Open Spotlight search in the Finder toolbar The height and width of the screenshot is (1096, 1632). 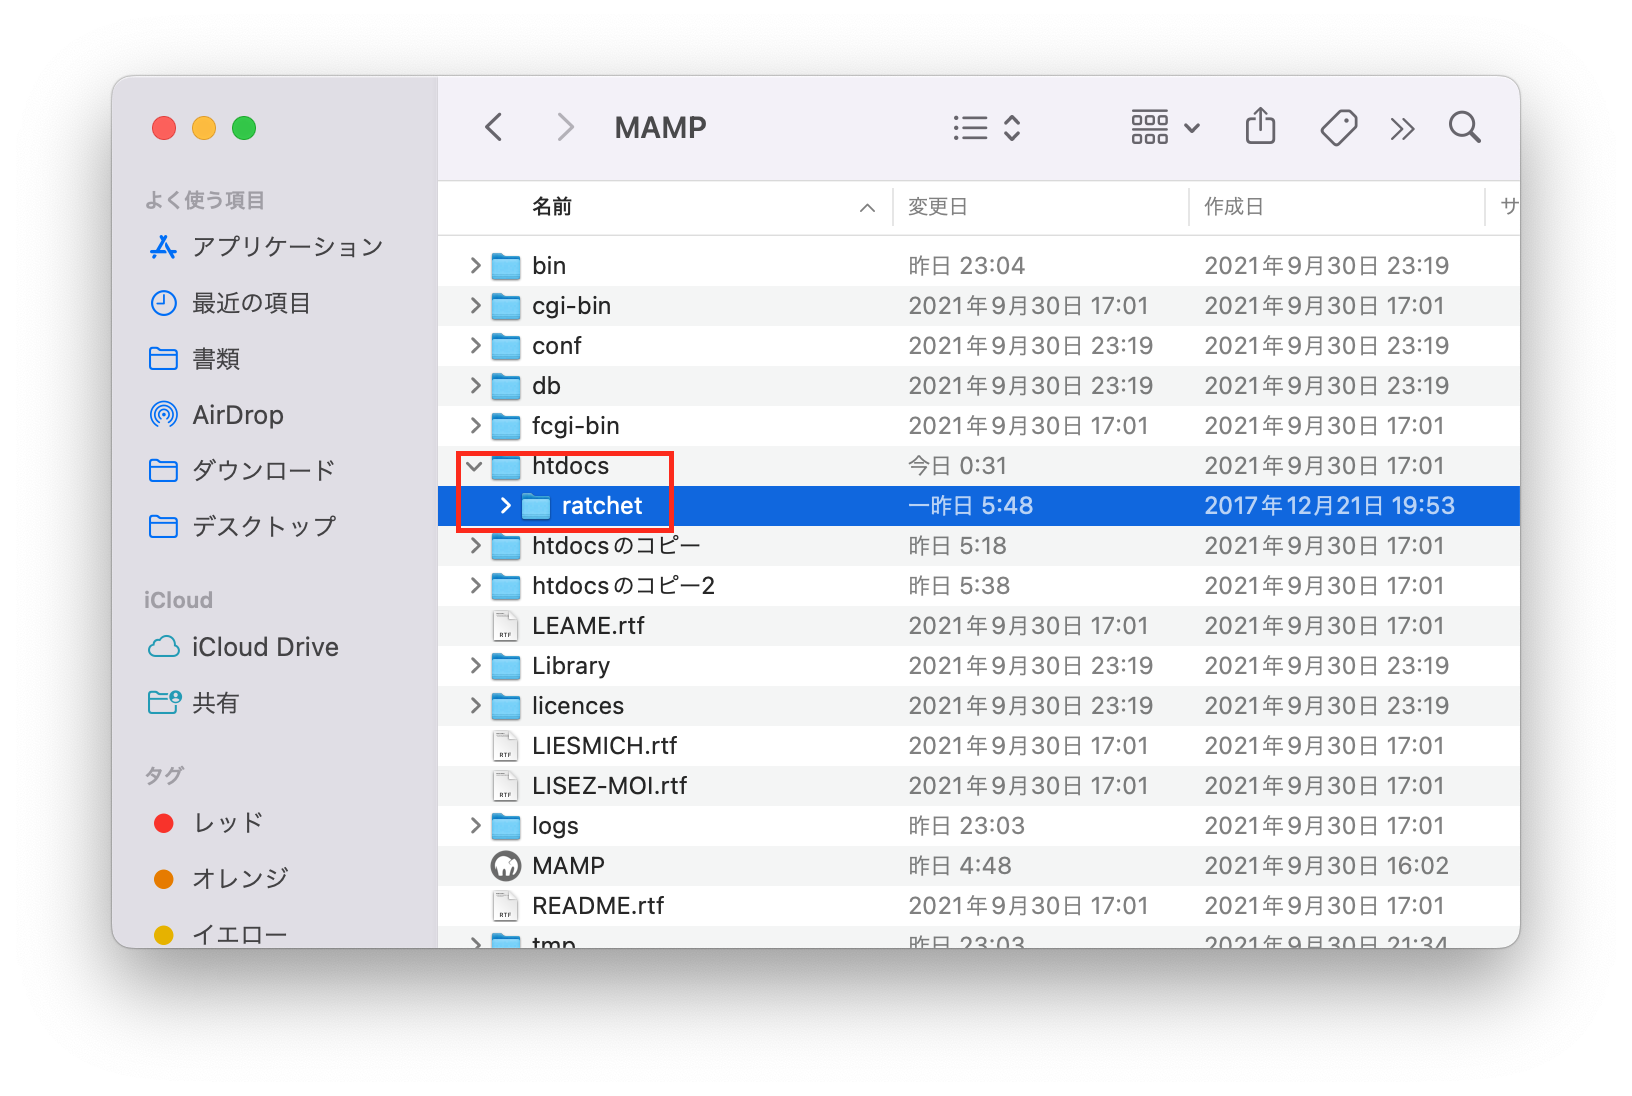pos(1463,127)
